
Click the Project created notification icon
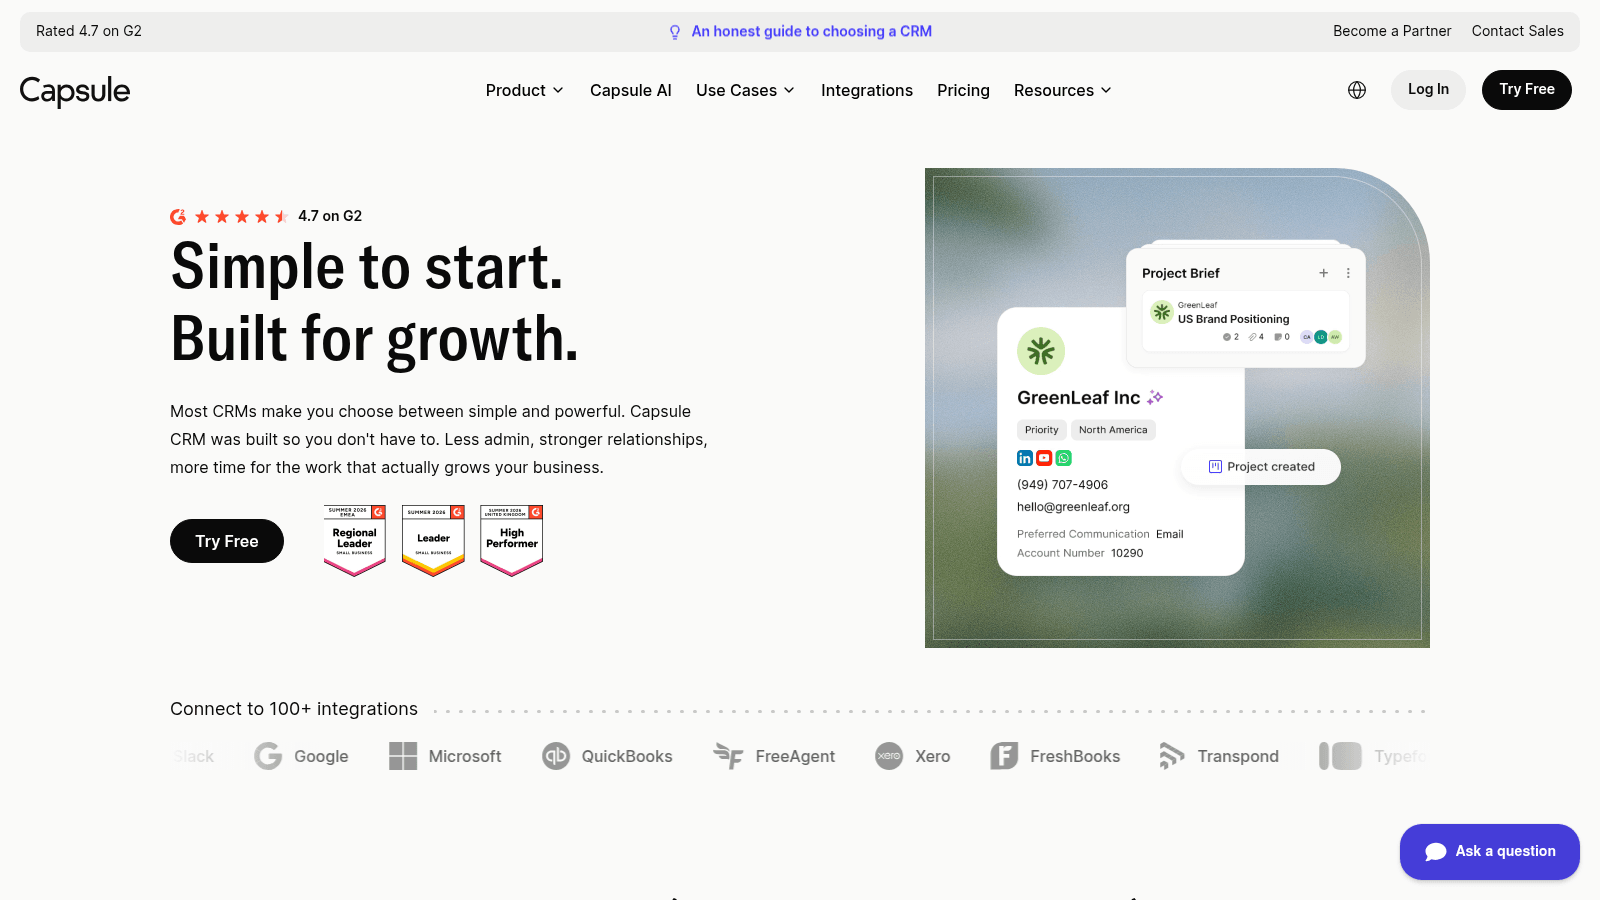coord(1215,467)
